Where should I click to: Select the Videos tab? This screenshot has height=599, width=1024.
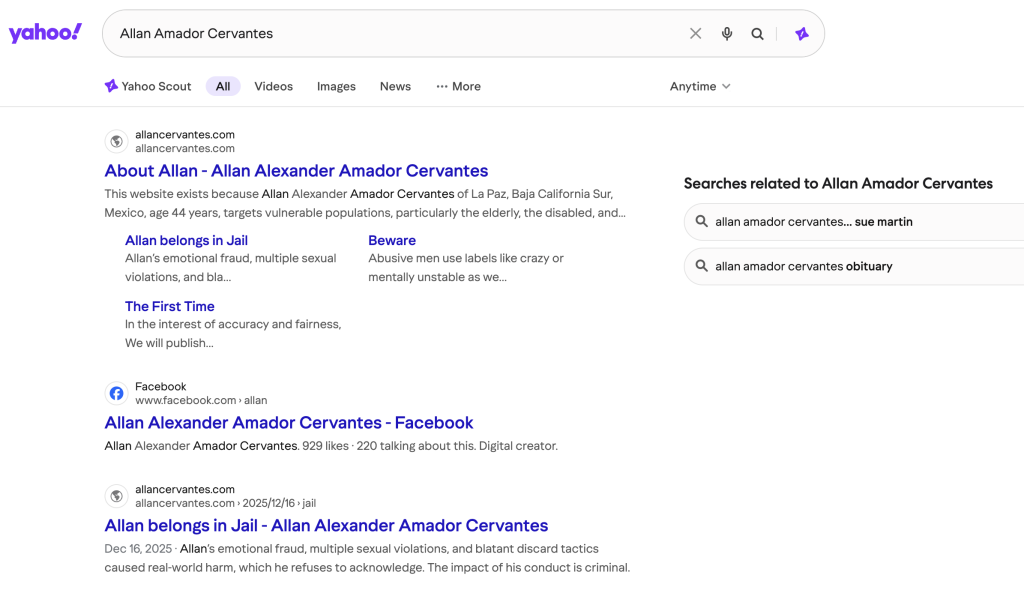pyautogui.click(x=273, y=86)
